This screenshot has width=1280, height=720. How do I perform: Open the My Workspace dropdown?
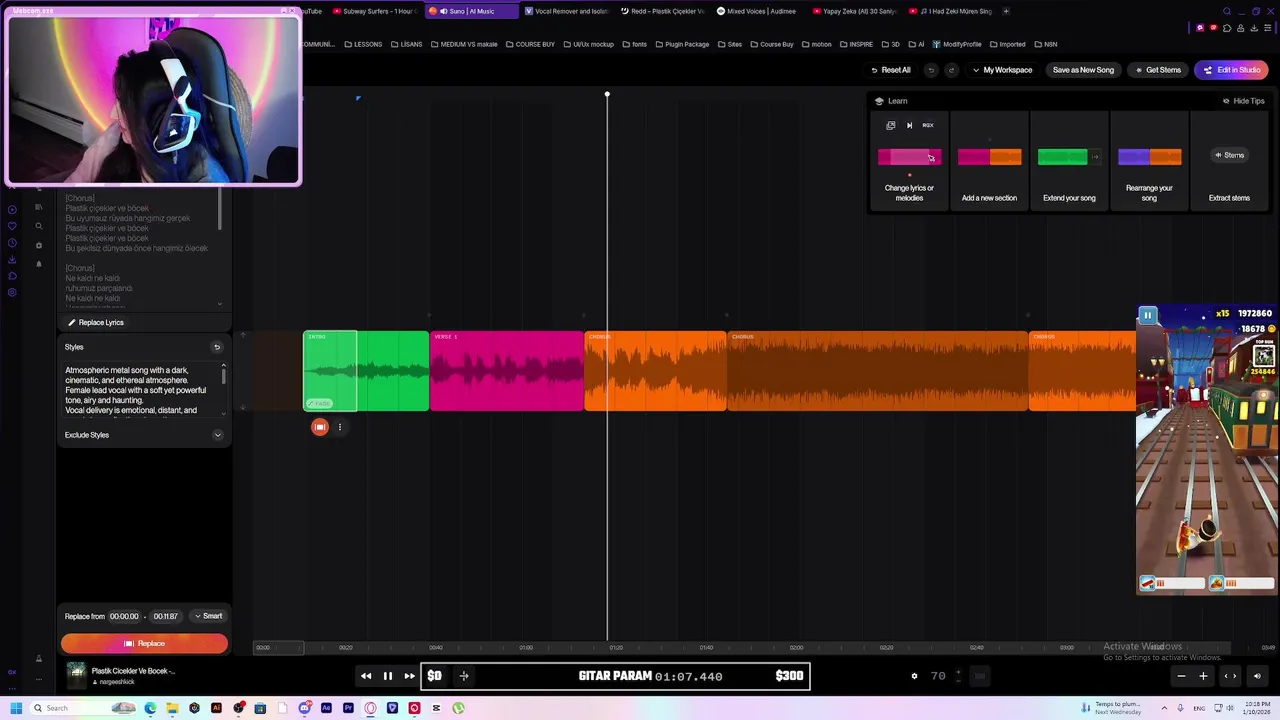[1002, 70]
